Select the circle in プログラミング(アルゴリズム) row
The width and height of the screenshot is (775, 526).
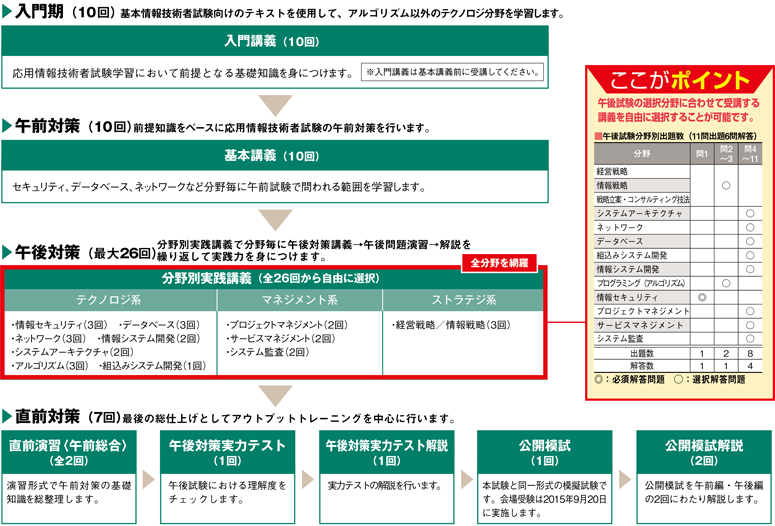(x=726, y=284)
